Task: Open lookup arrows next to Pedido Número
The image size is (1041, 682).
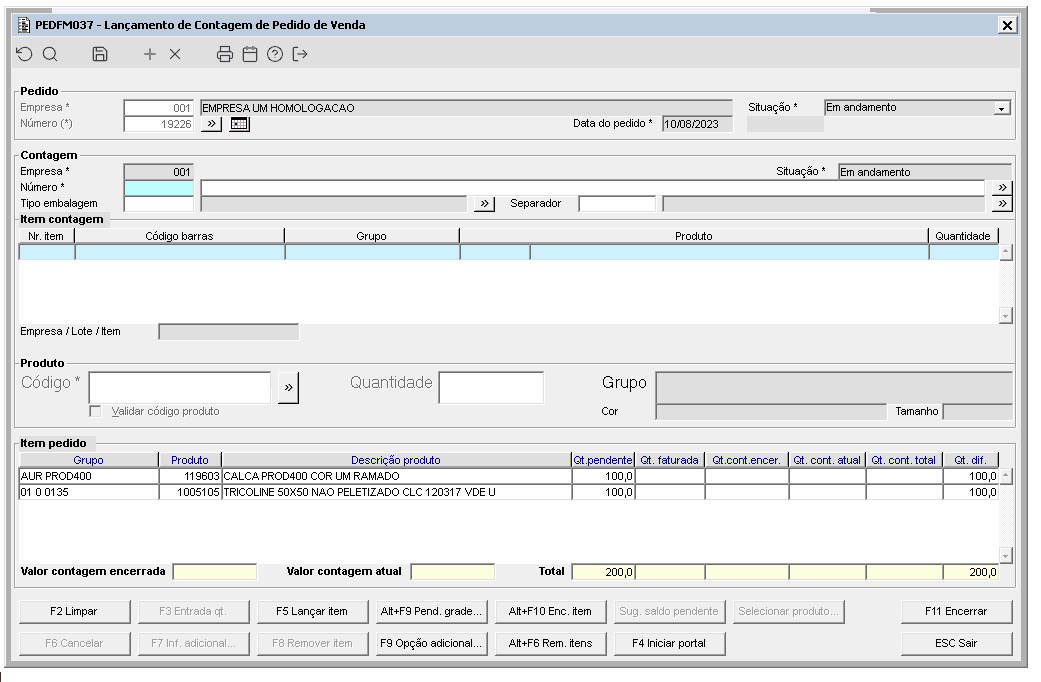Action: [211, 124]
